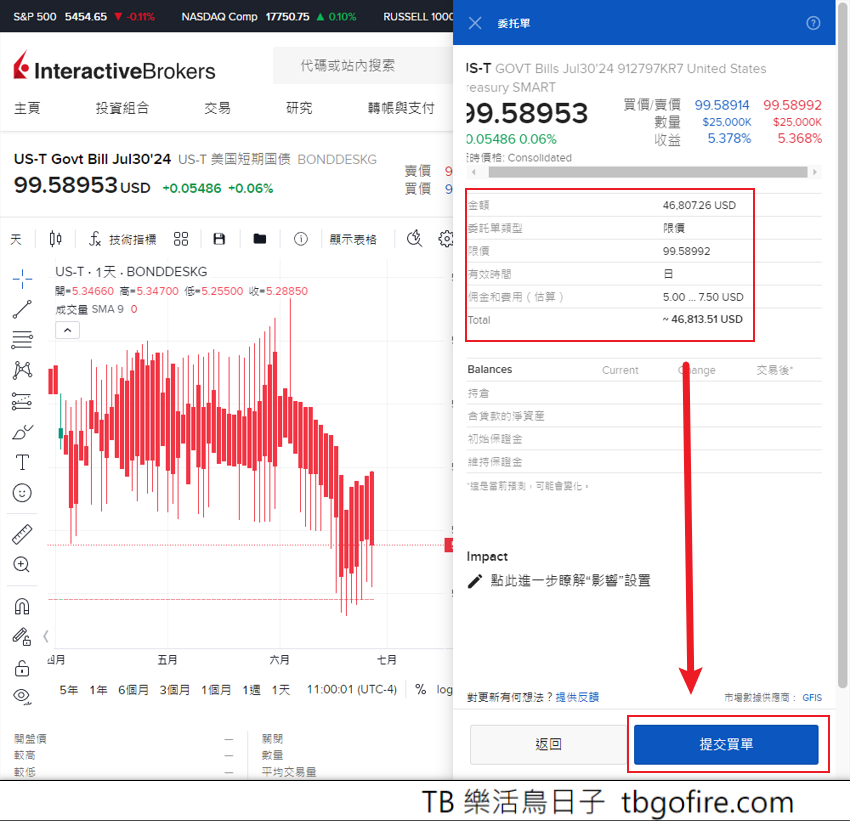Toggle percent scale on chart
Image resolution: width=850 pixels, height=821 pixels.
click(421, 689)
